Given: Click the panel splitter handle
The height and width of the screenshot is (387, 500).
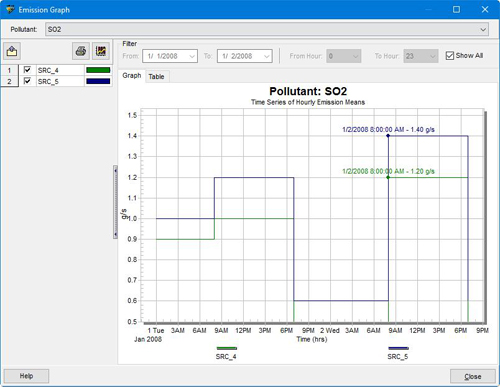Looking at the screenshot, I should click(x=115, y=202).
